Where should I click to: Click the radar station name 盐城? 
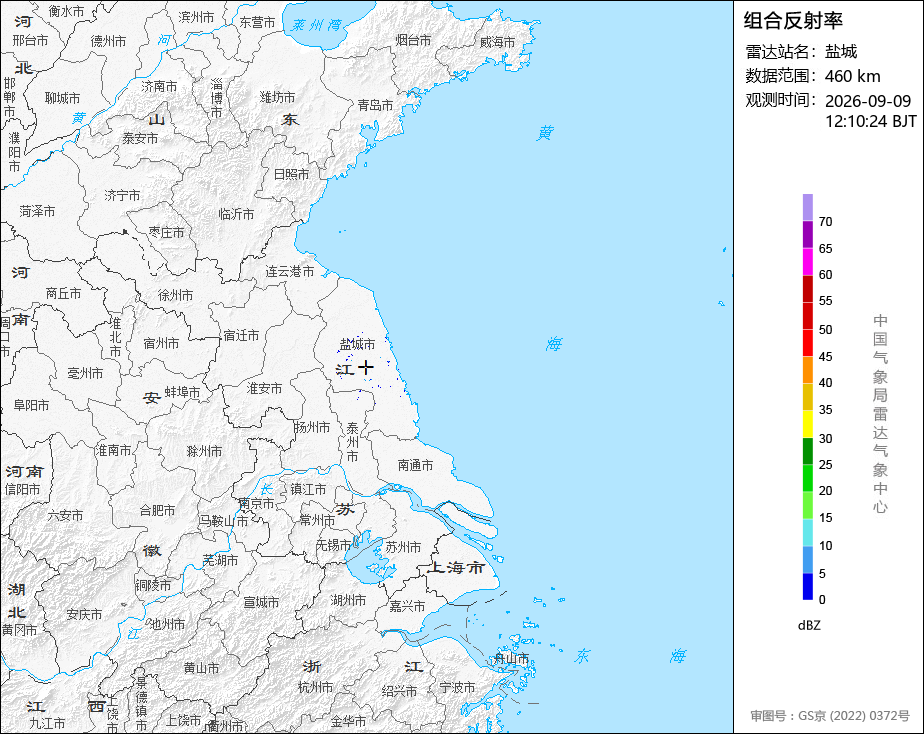click(841, 52)
